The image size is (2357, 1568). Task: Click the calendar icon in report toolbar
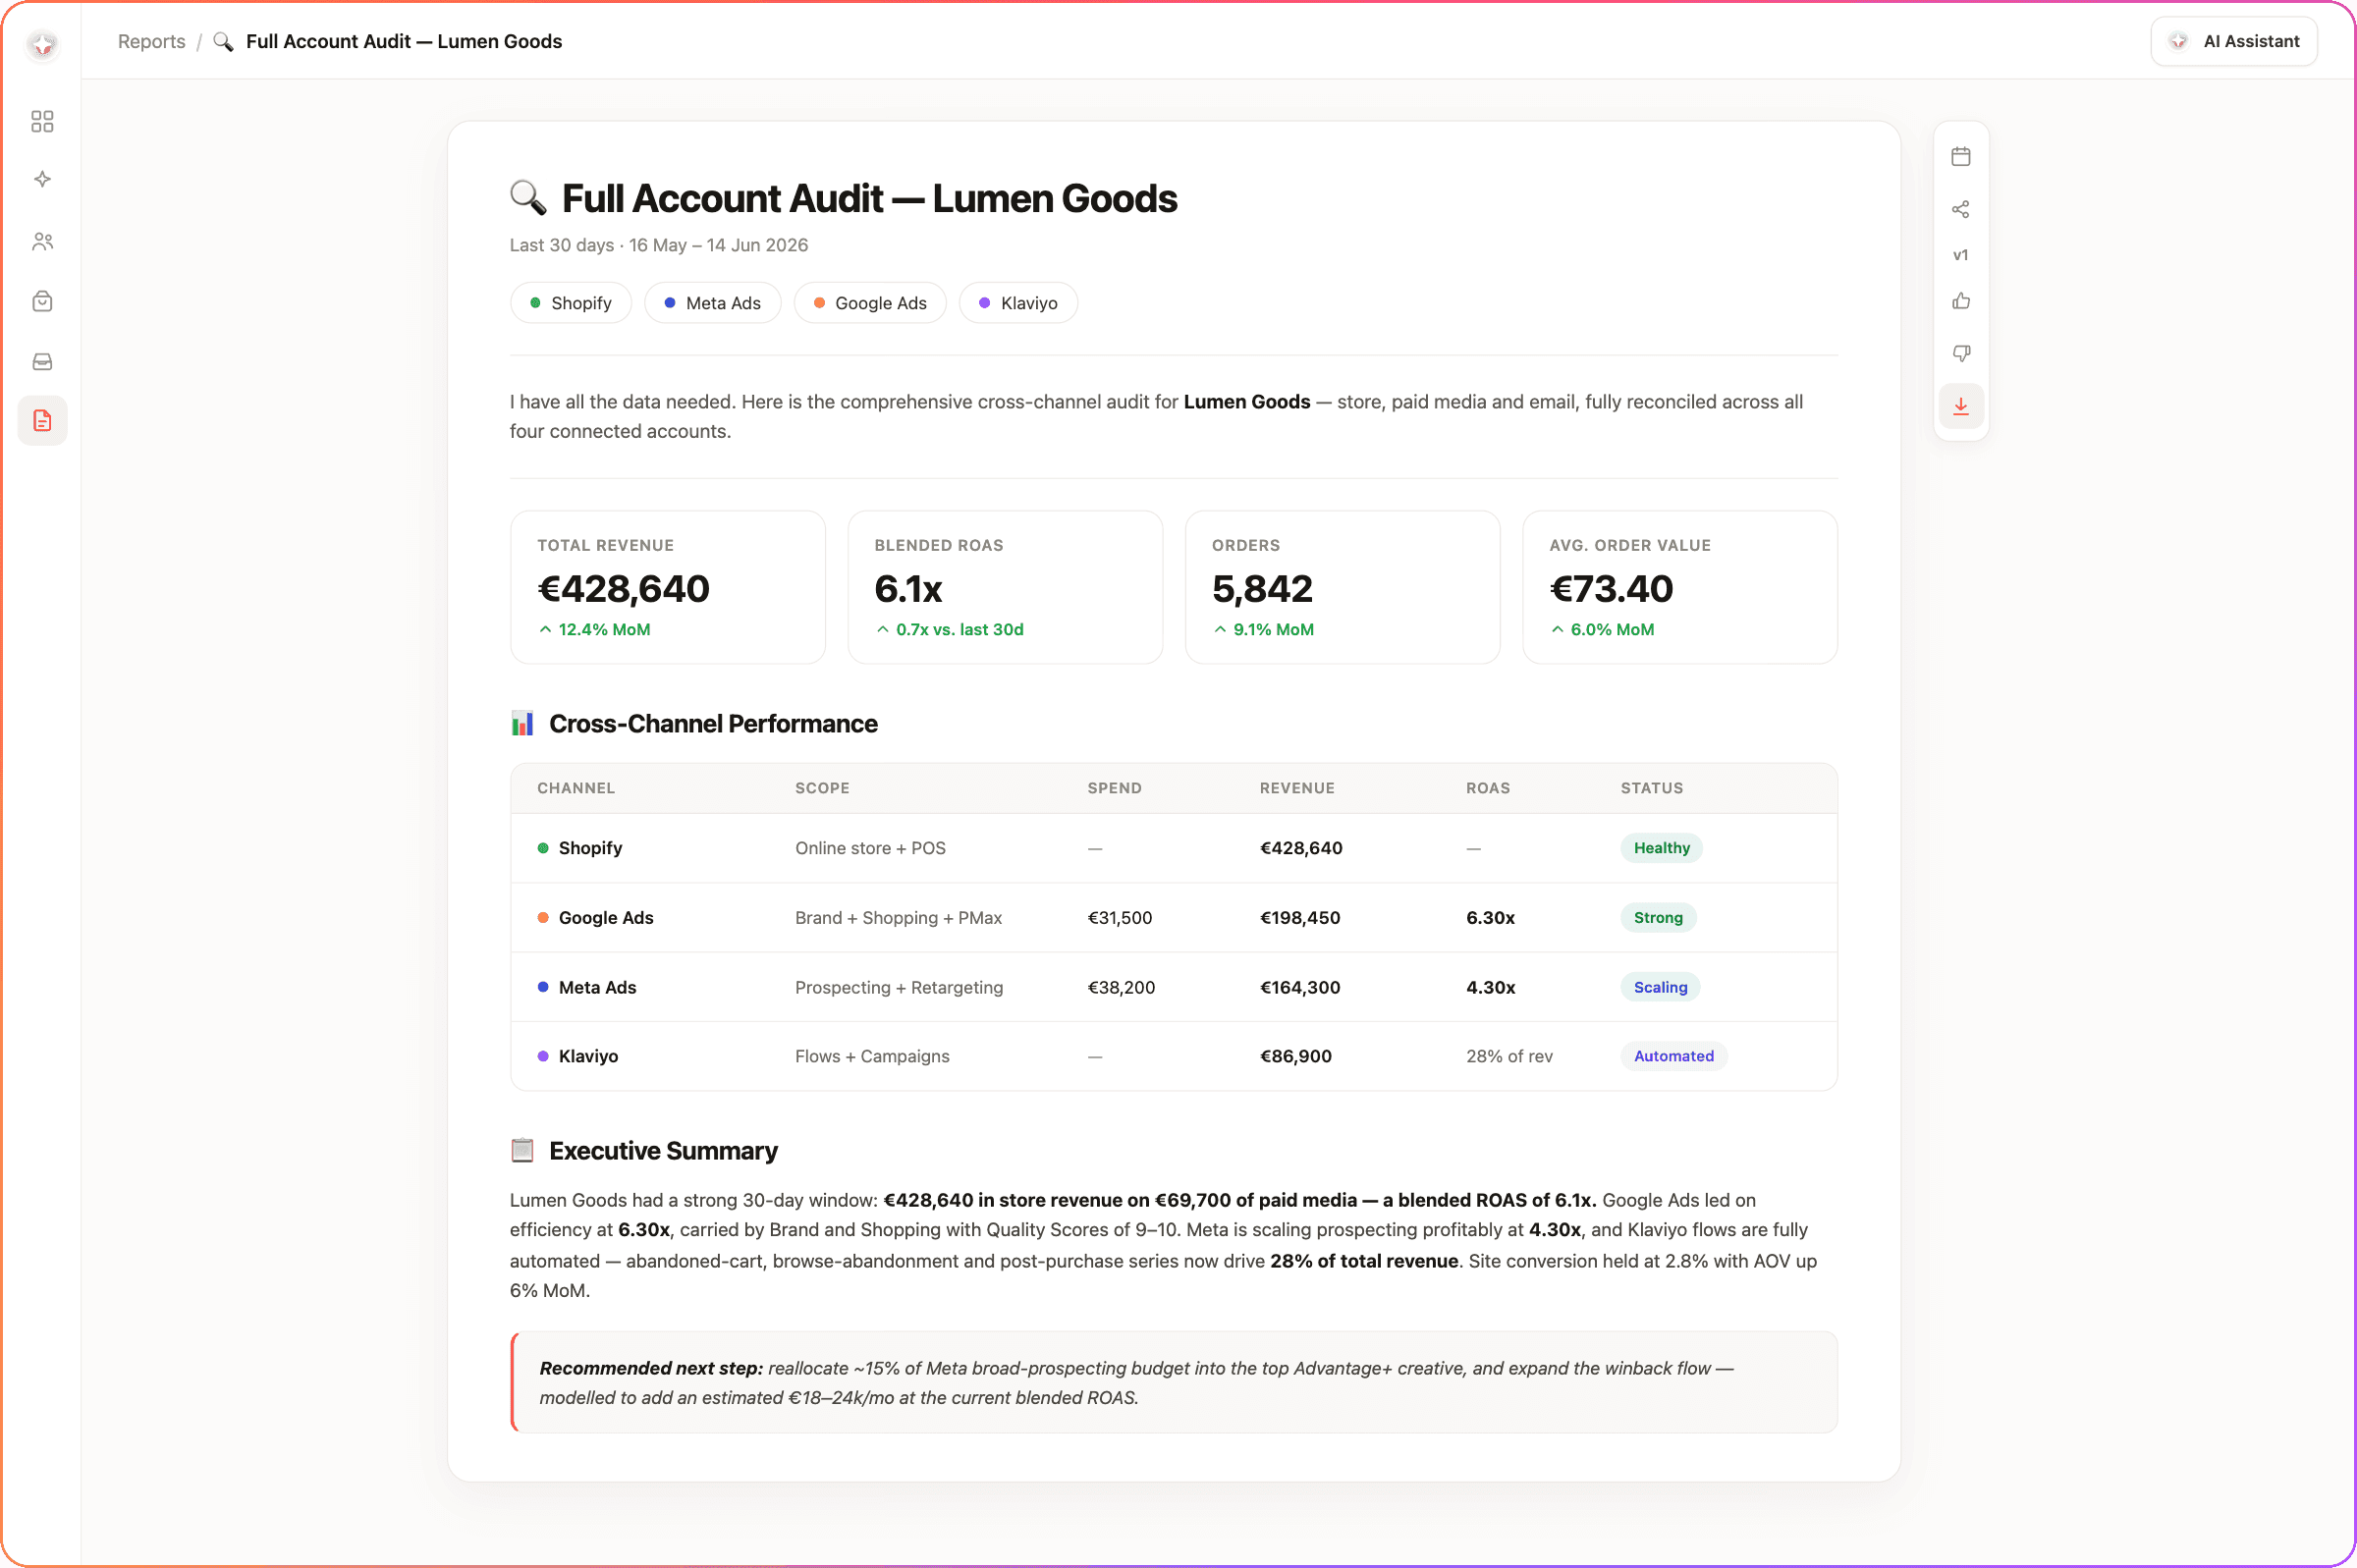click(1960, 156)
